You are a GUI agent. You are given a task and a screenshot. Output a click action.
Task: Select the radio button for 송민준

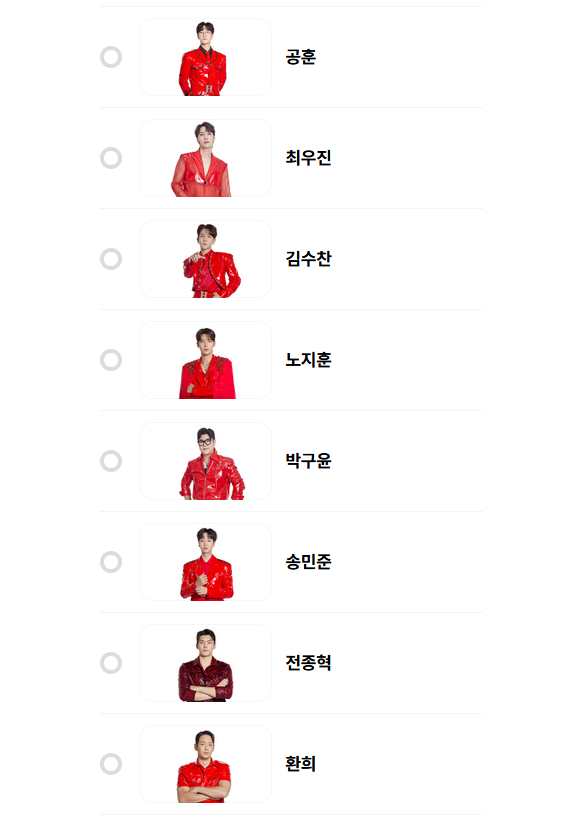tap(110, 562)
